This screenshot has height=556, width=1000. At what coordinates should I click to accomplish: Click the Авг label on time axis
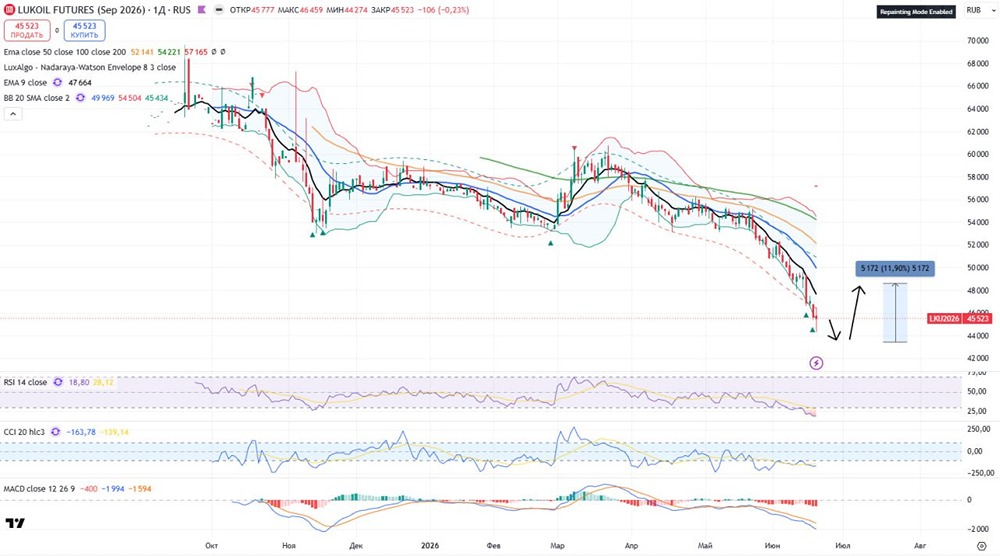(920, 546)
